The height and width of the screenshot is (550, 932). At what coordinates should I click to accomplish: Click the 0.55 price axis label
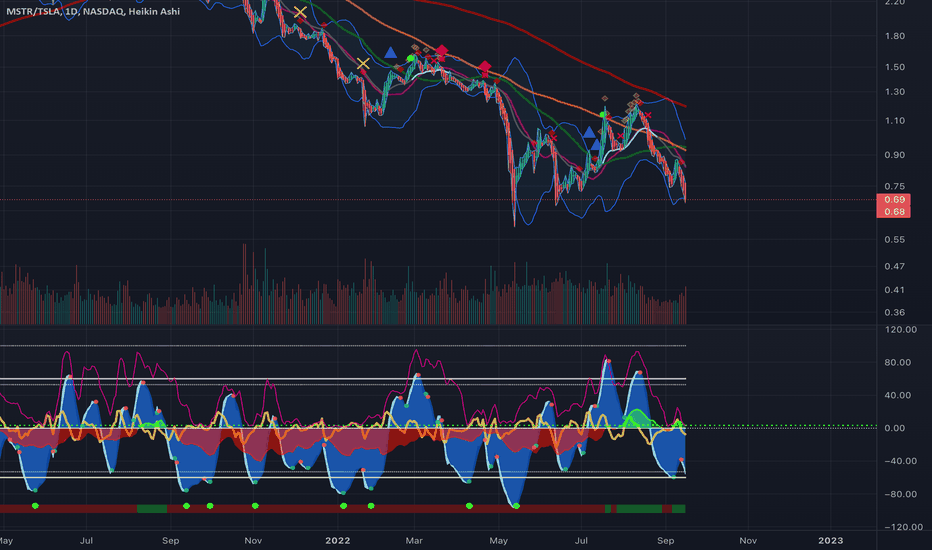[x=895, y=240]
